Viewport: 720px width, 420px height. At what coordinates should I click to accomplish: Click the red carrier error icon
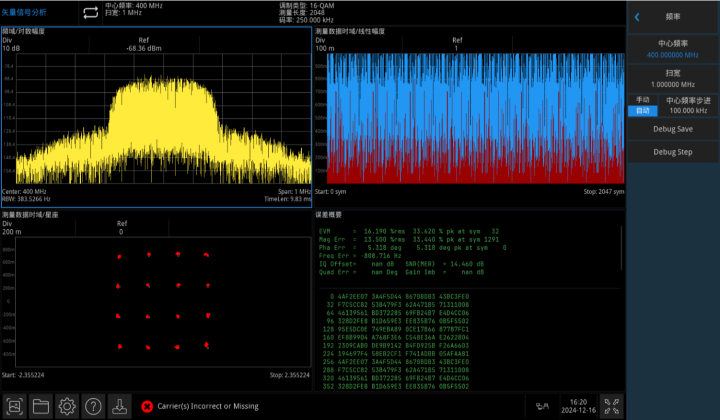pos(147,406)
